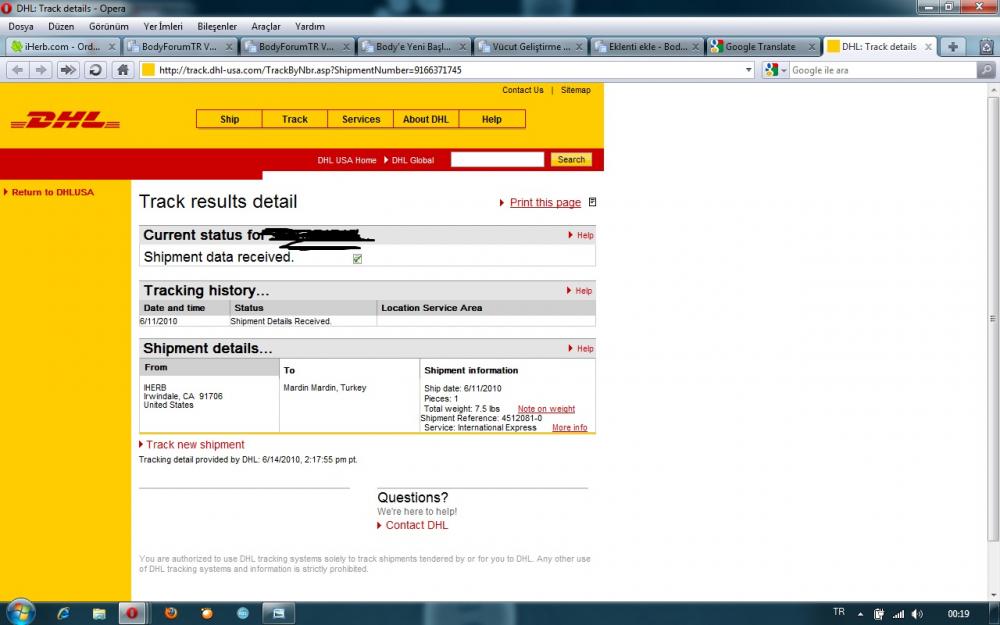Open the Note on weight link

pyautogui.click(x=547, y=409)
